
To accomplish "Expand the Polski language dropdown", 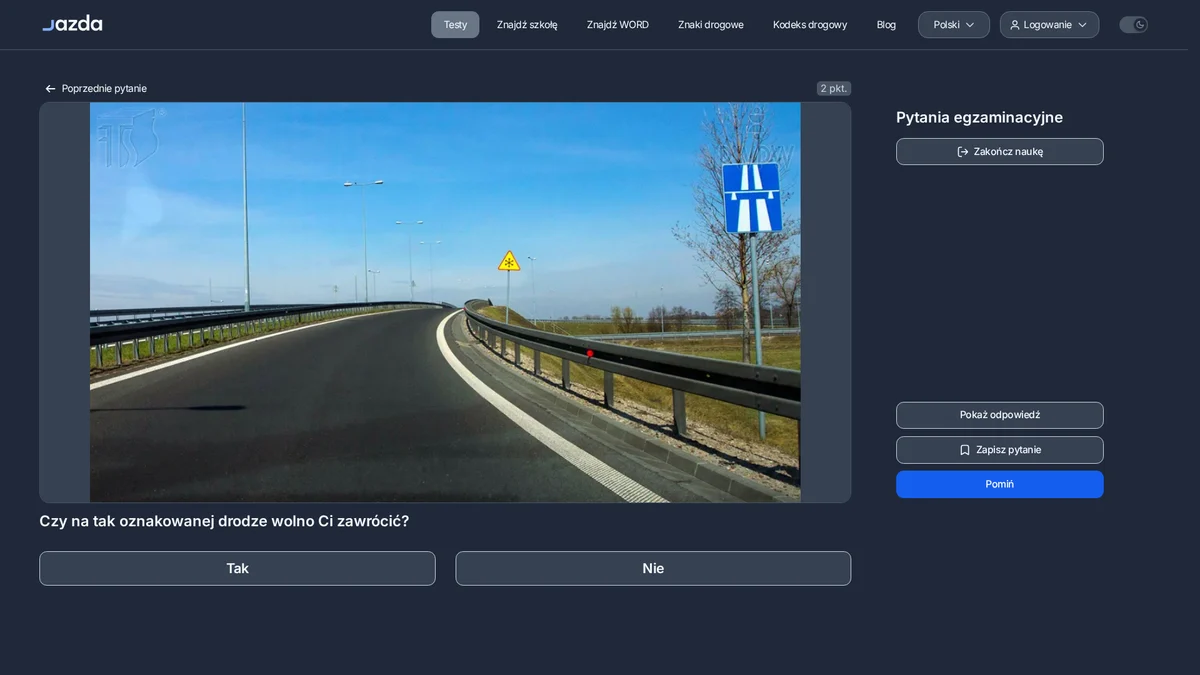I will pyautogui.click(x=954, y=25).
